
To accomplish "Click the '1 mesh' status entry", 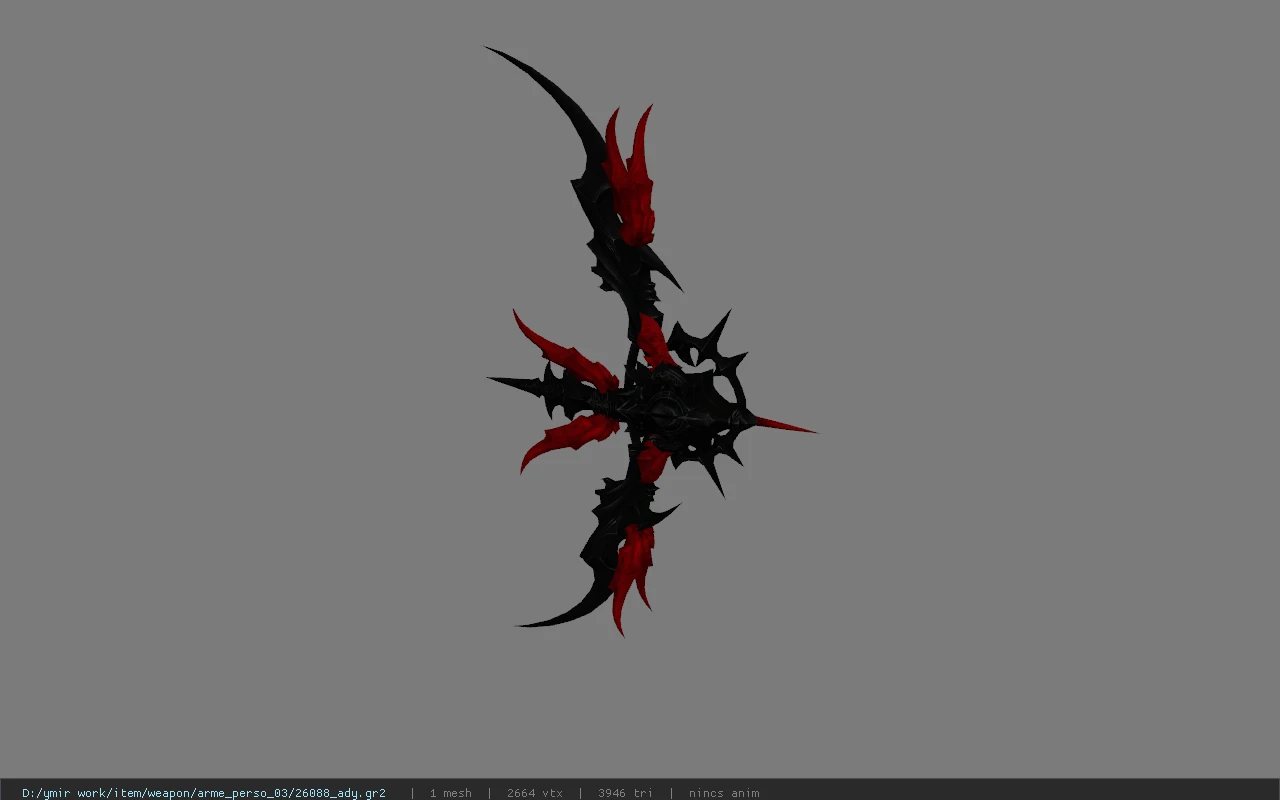I will pyautogui.click(x=451, y=793).
